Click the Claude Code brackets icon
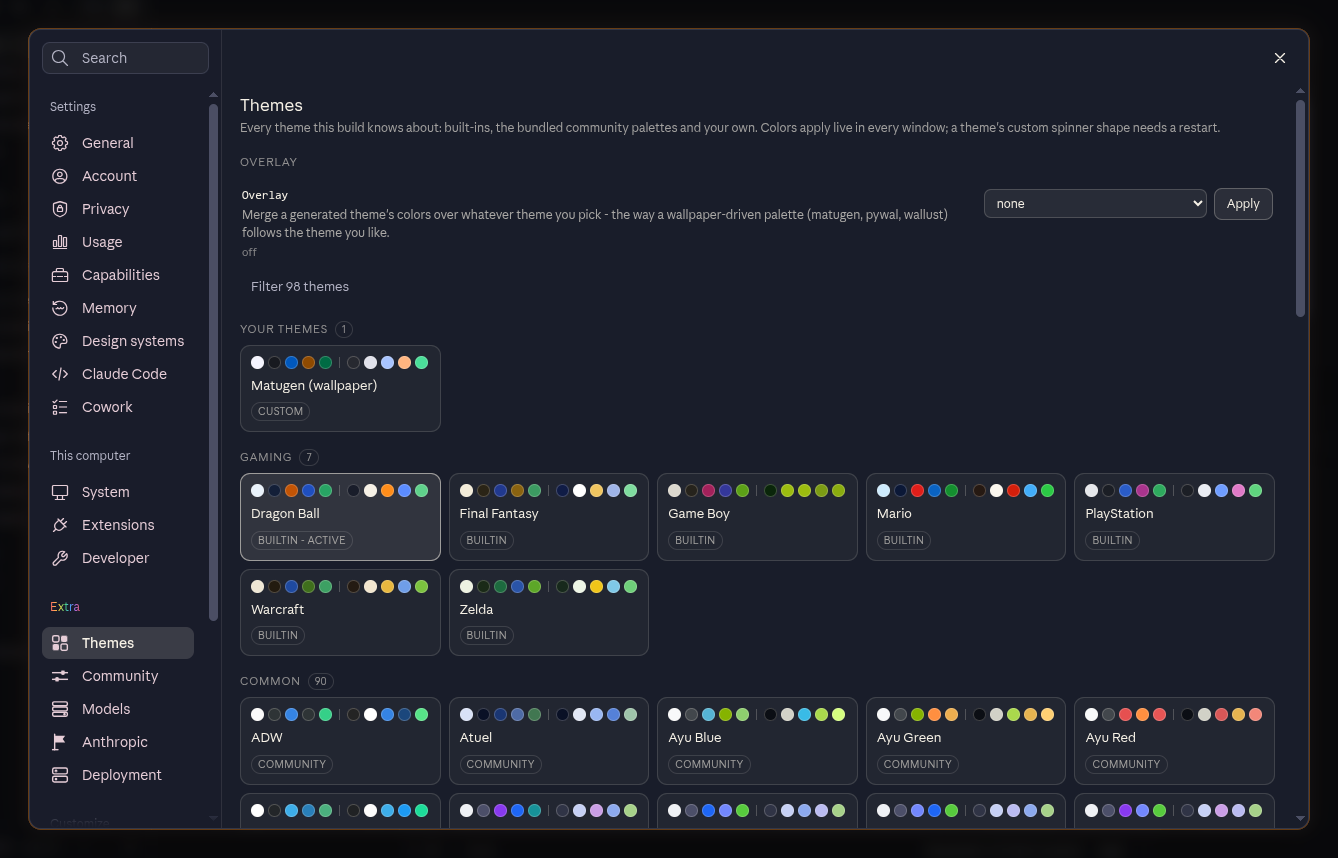Viewport: 1338px width, 858px height. [x=60, y=374]
